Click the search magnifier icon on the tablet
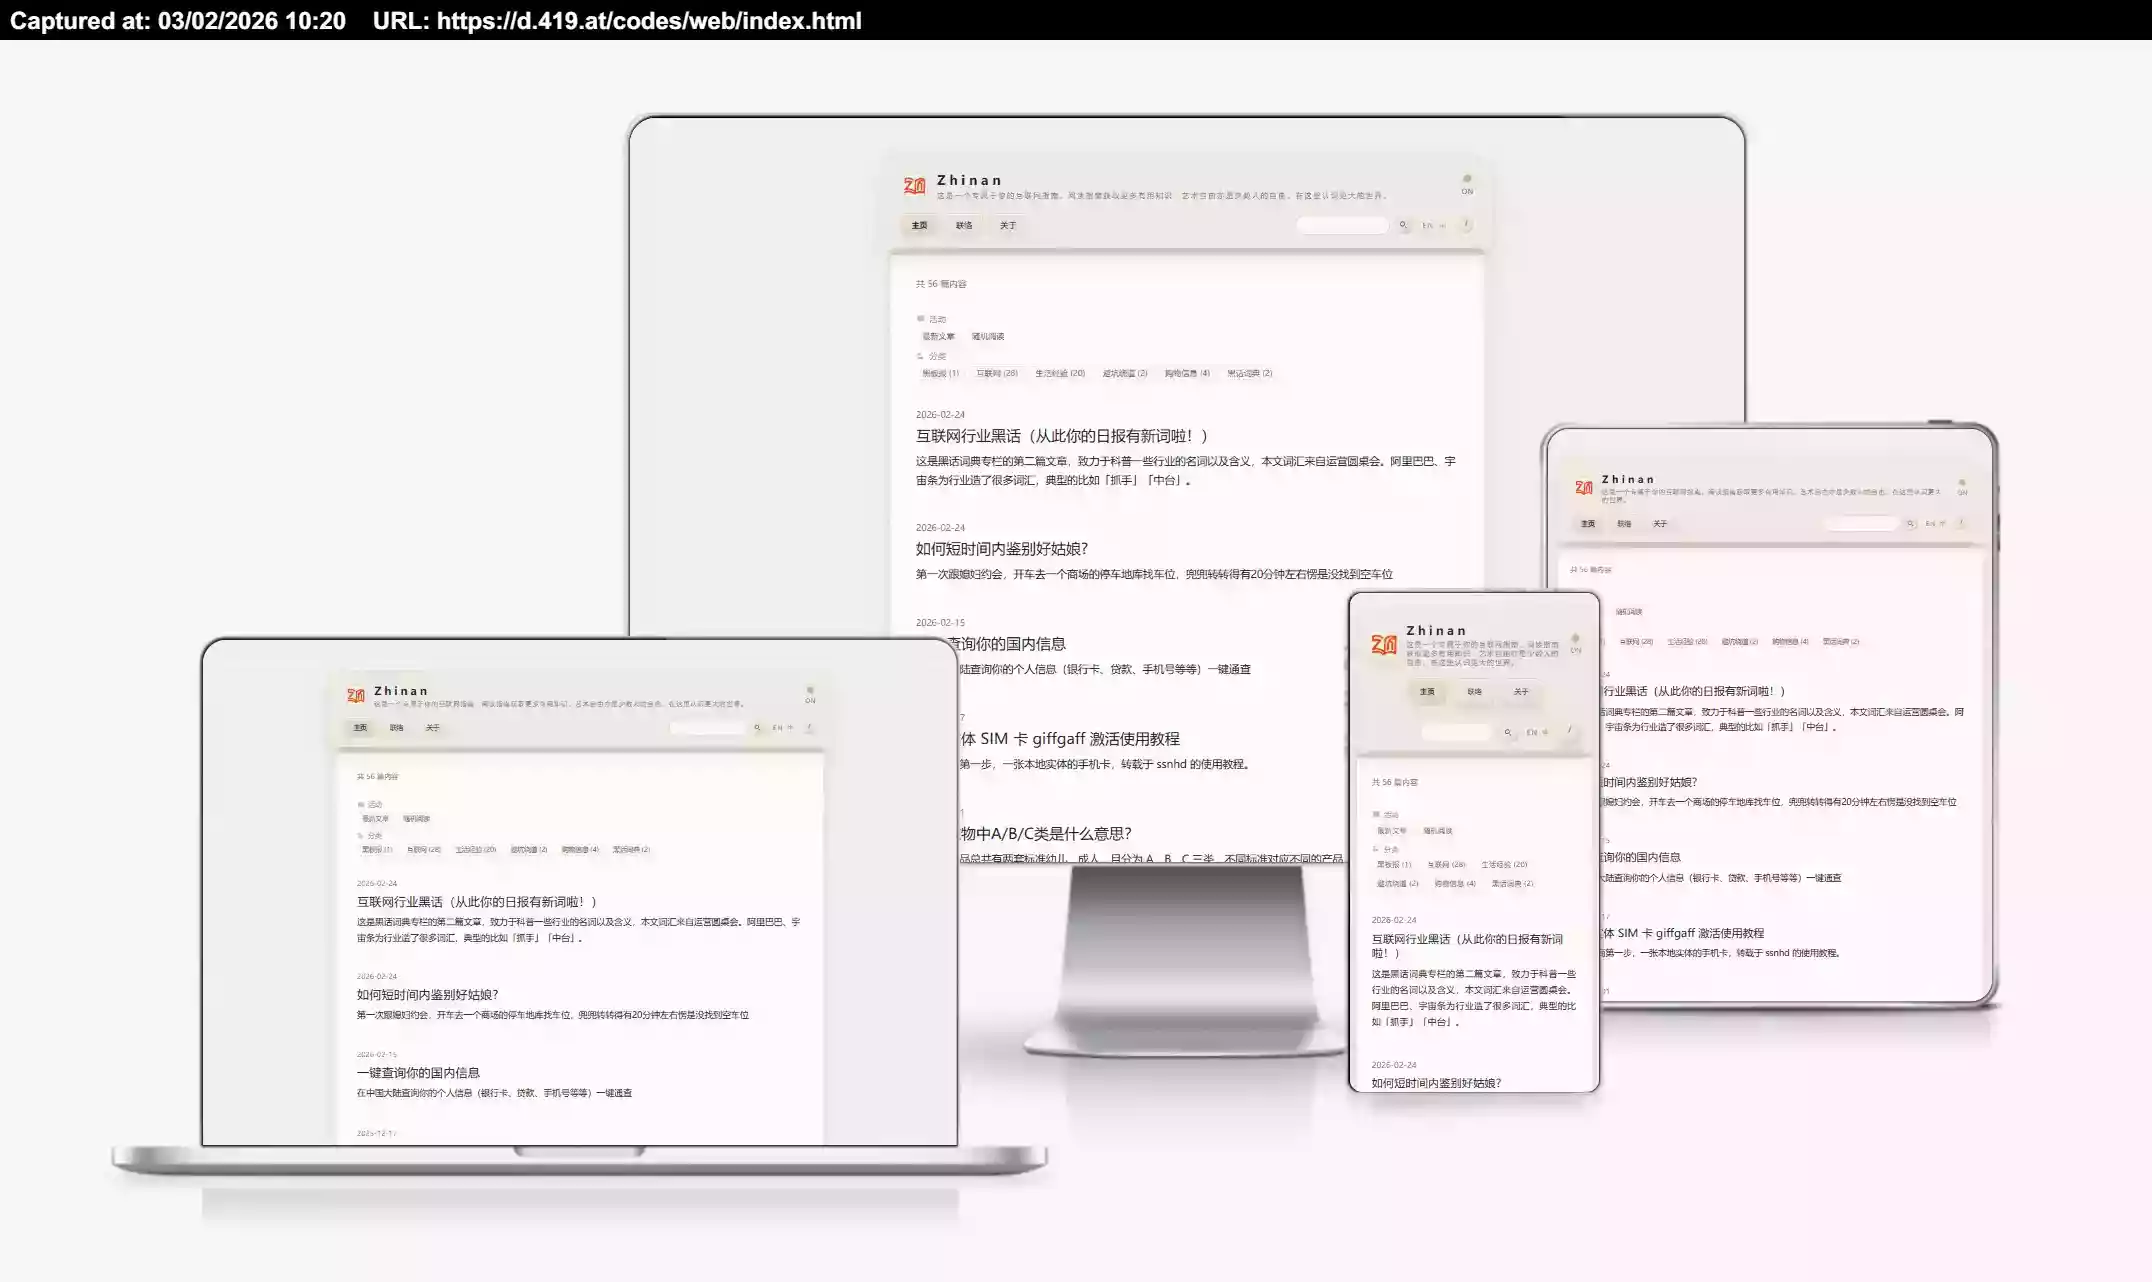This screenshot has height=1282, width=2152. click(x=1910, y=523)
